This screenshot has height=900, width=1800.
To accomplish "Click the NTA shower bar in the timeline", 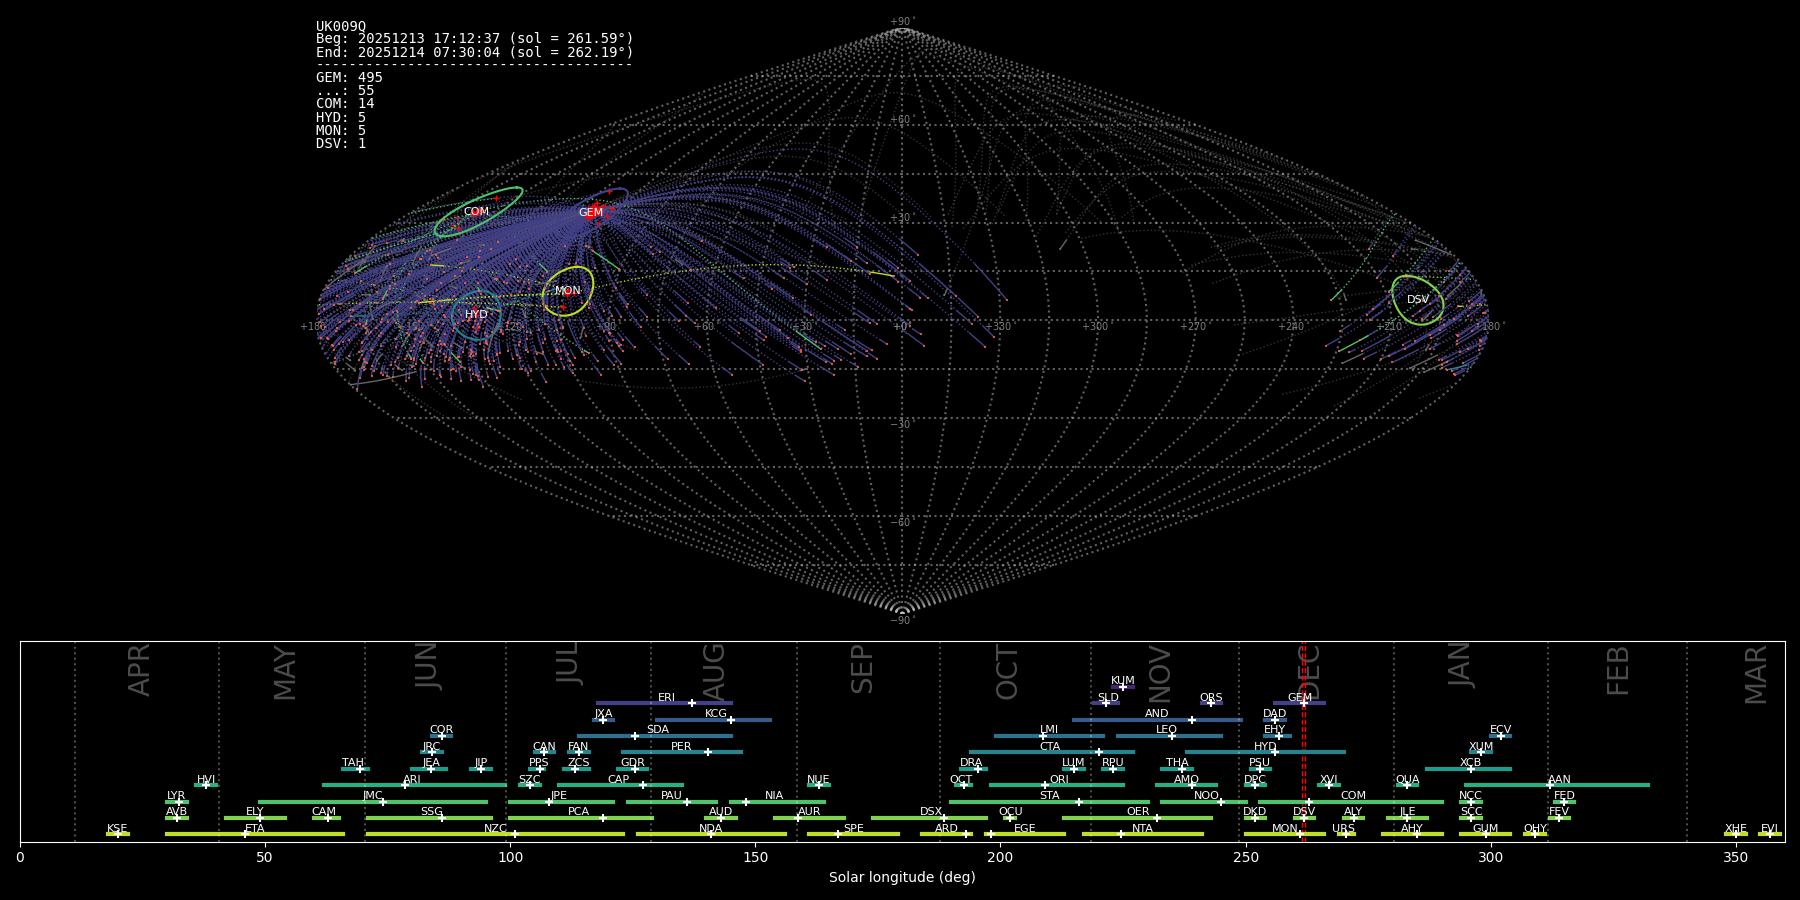I will (1142, 834).
